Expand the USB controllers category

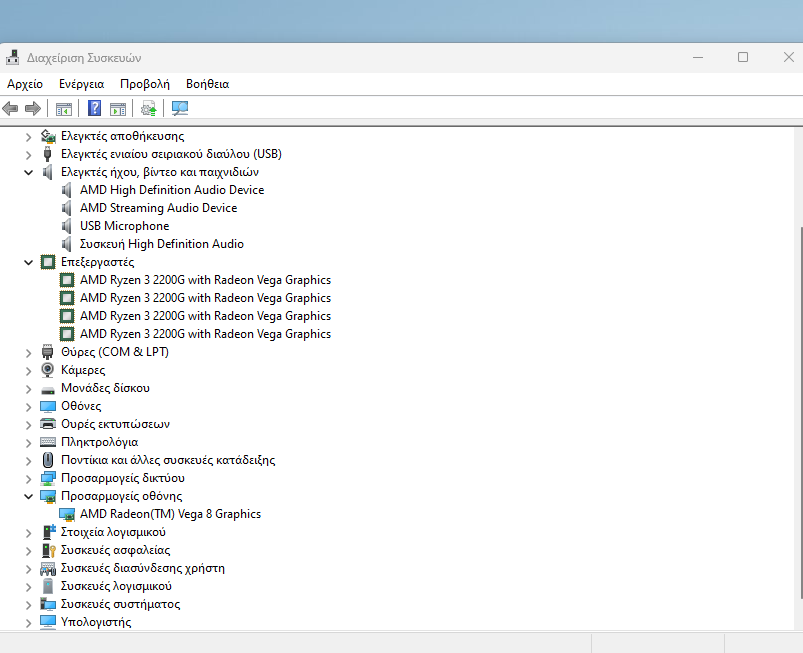pos(29,155)
